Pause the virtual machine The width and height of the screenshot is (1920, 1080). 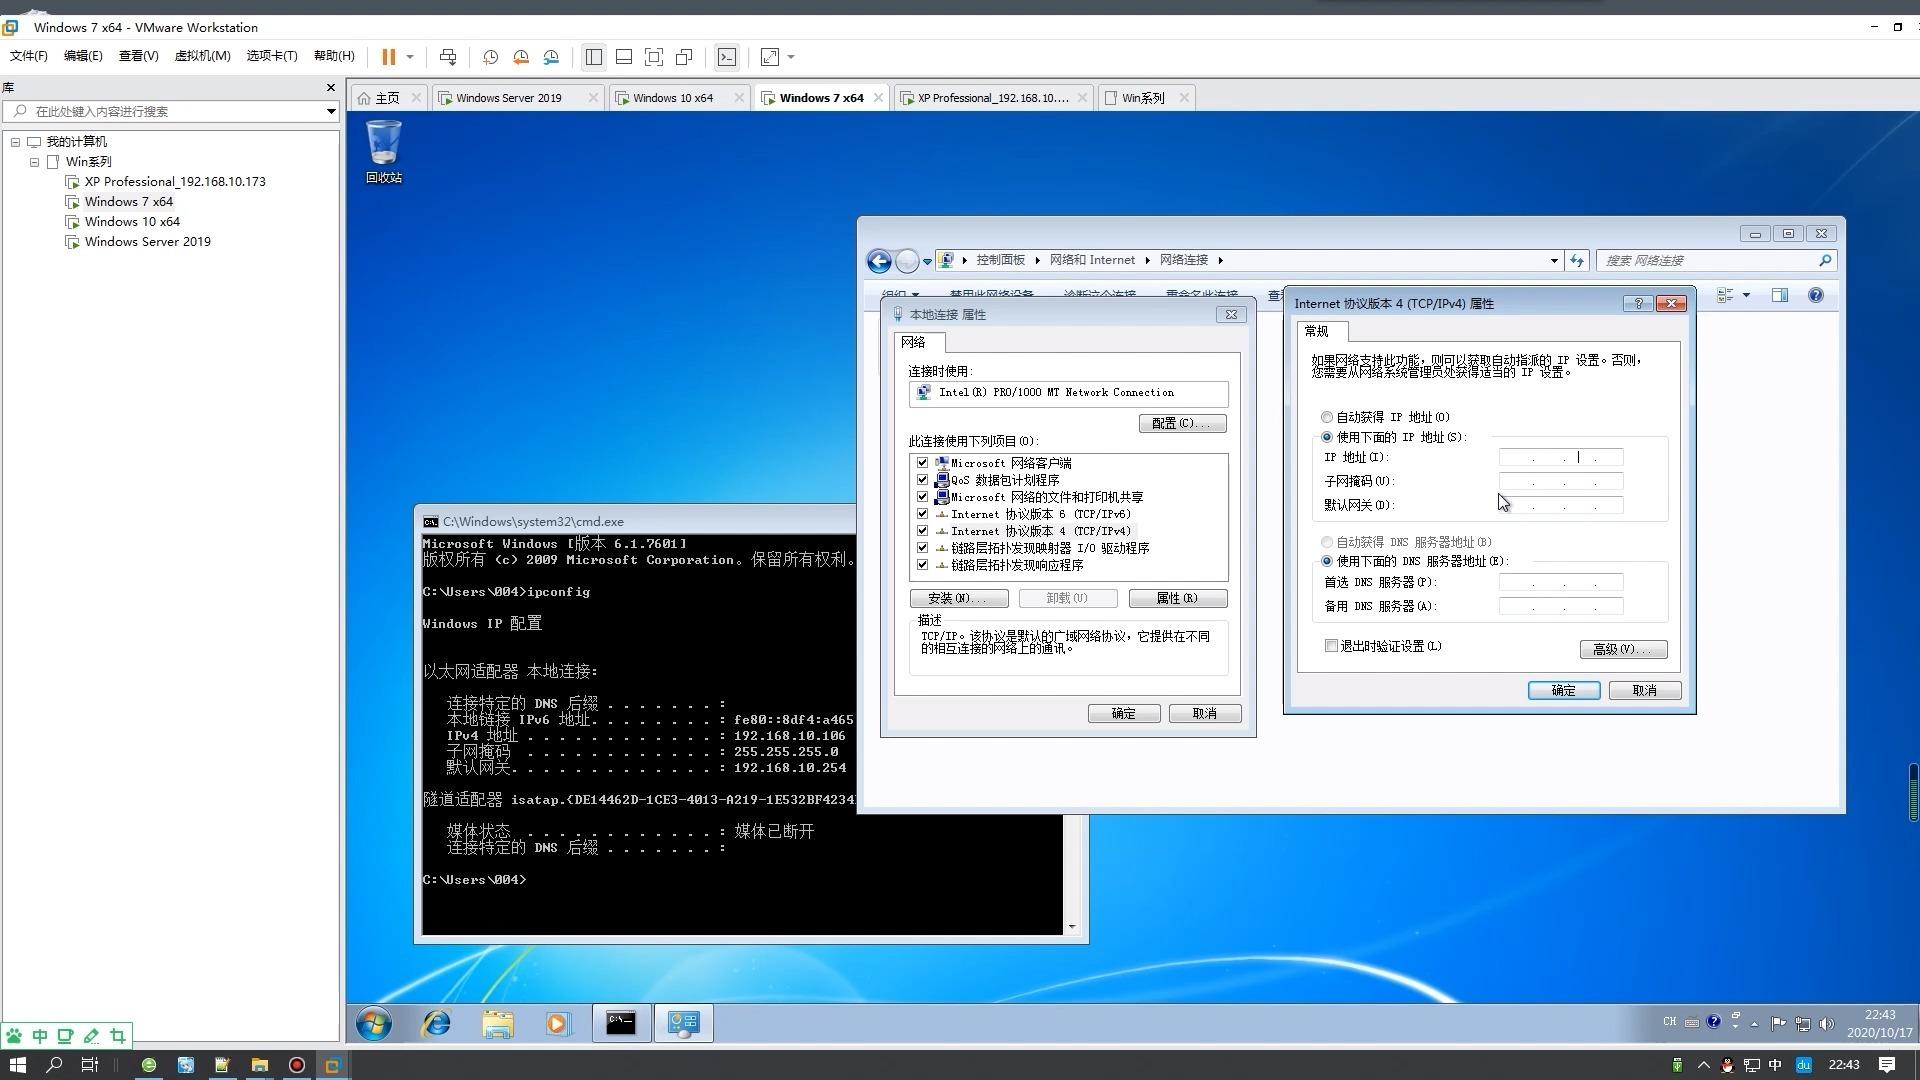coord(388,57)
